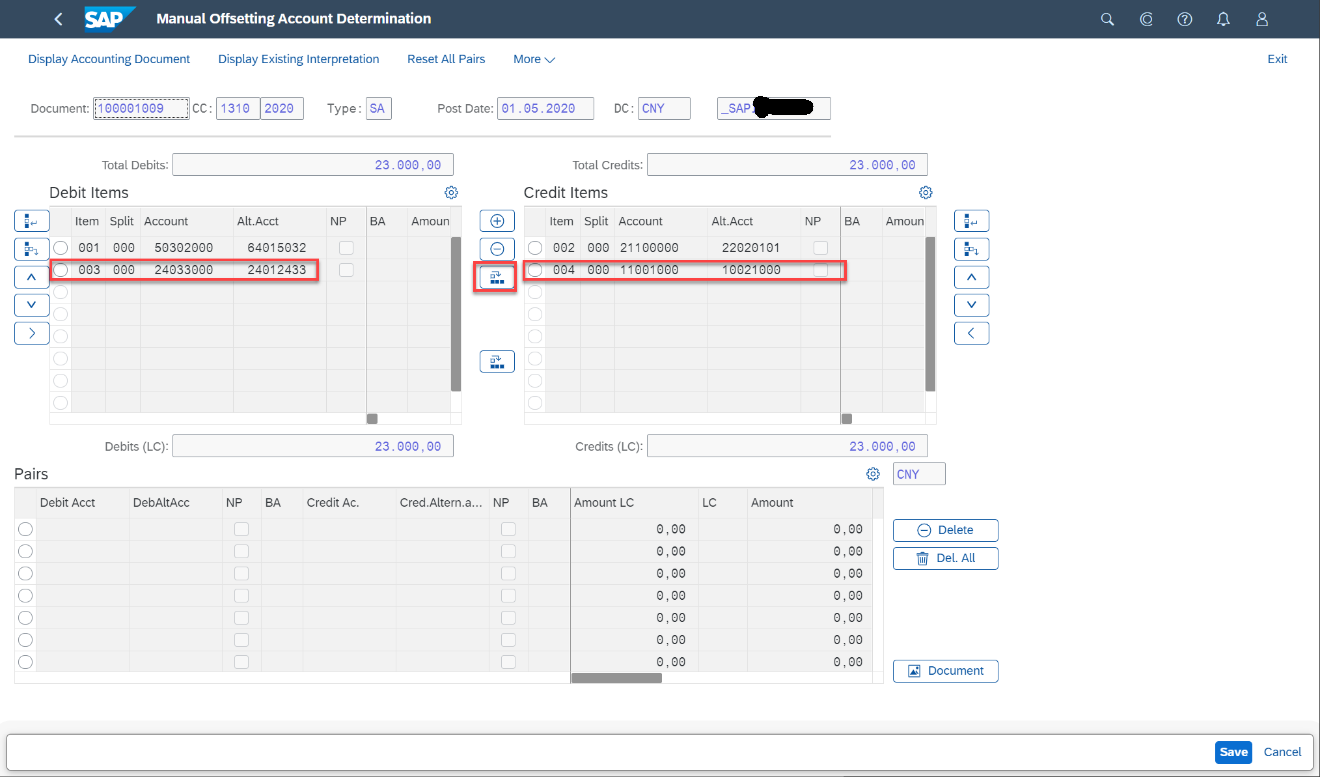1320x777 pixels.
Task: Open Pairs table settings gear
Action: click(873, 474)
